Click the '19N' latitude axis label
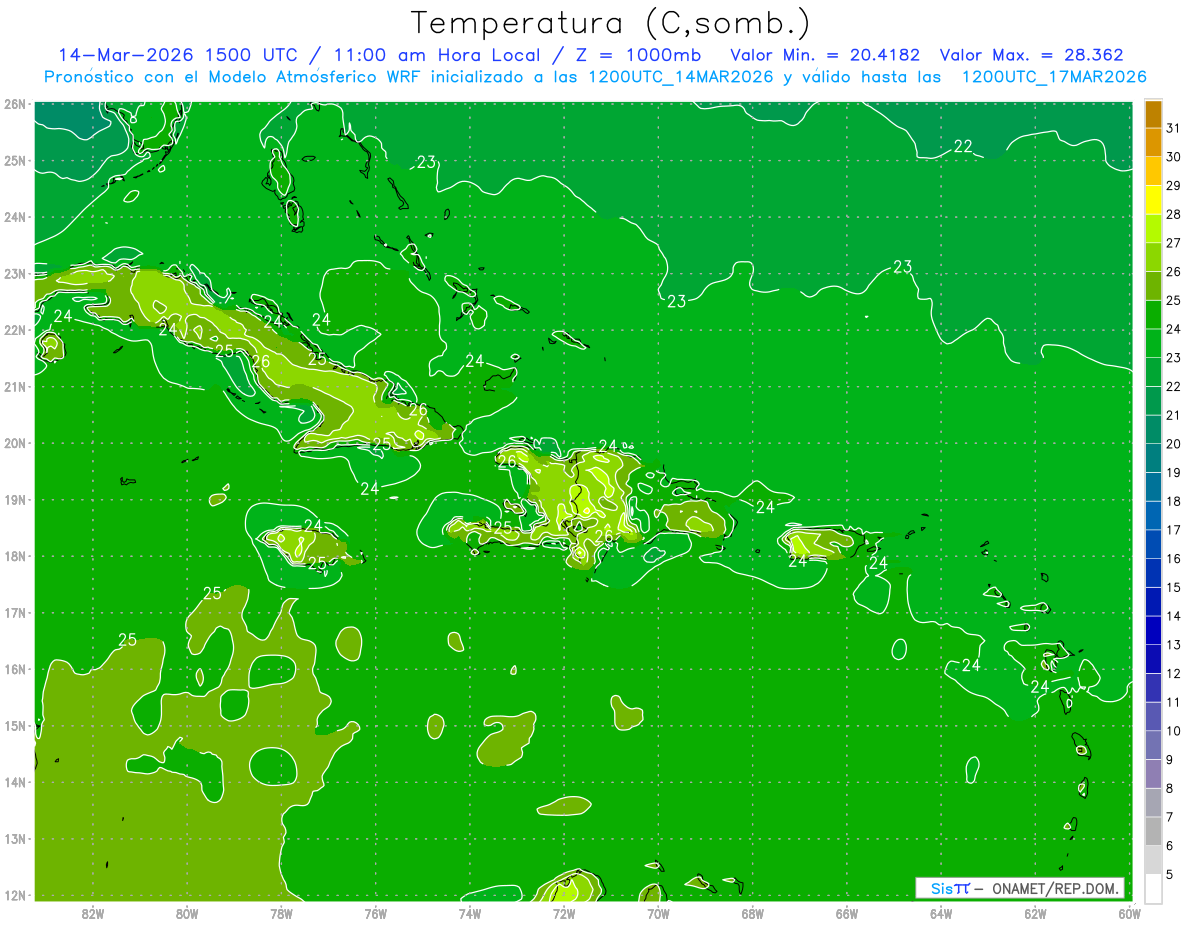The width and height of the screenshot is (1200, 927). point(15,499)
